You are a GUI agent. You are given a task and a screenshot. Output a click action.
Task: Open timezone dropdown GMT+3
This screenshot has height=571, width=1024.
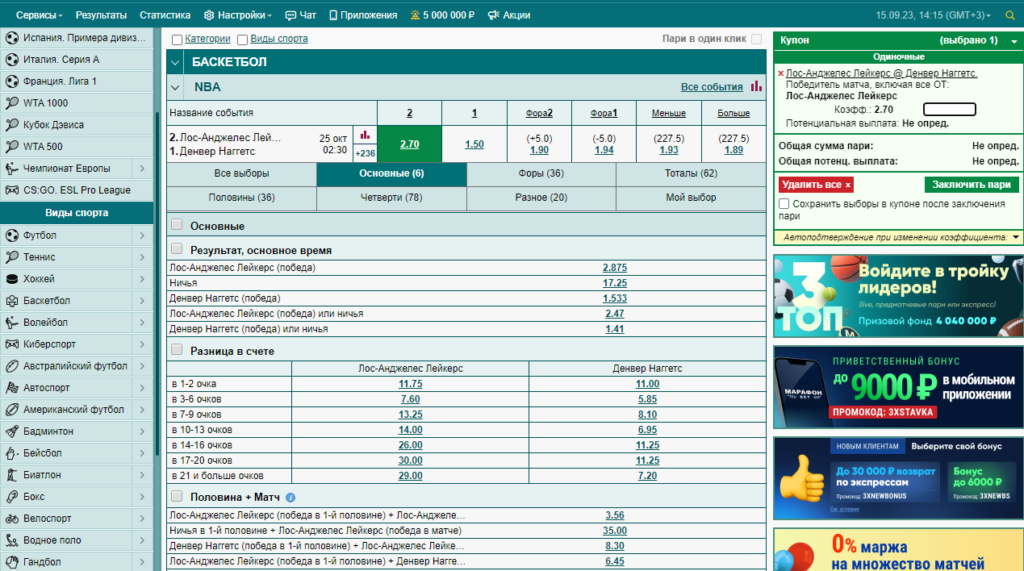933,15
